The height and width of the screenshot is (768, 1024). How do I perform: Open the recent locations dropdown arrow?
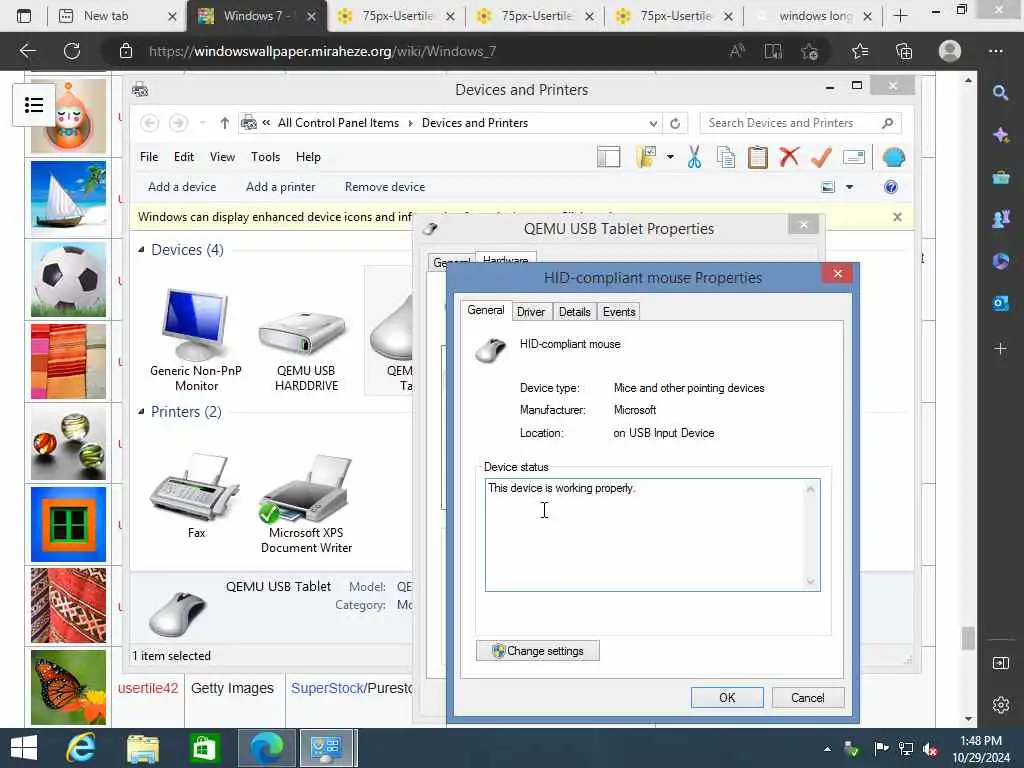click(x=203, y=123)
